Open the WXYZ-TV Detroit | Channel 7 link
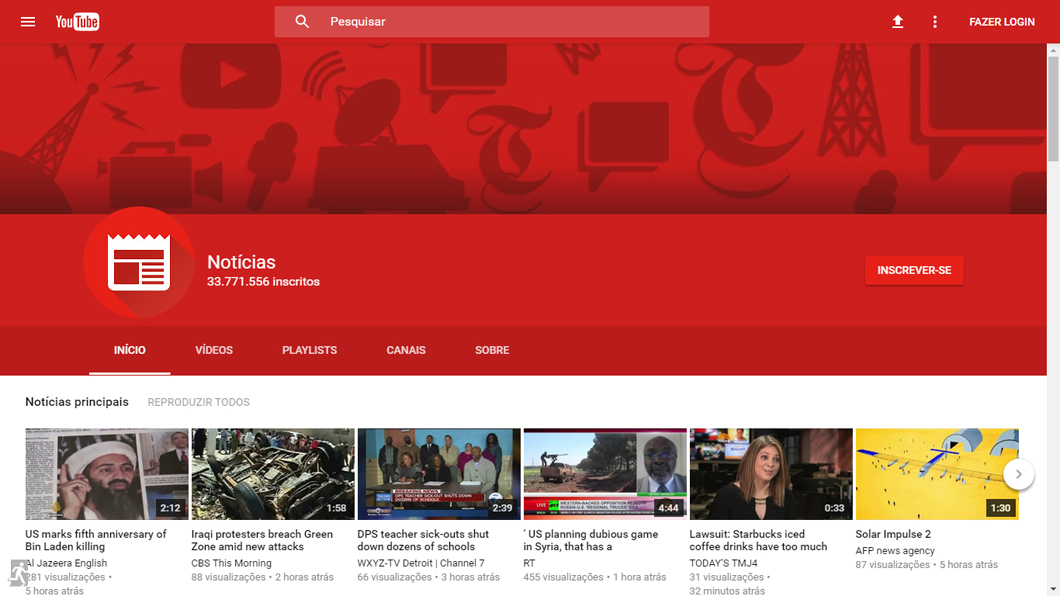Screen dimensions: 1060x596 421,563
